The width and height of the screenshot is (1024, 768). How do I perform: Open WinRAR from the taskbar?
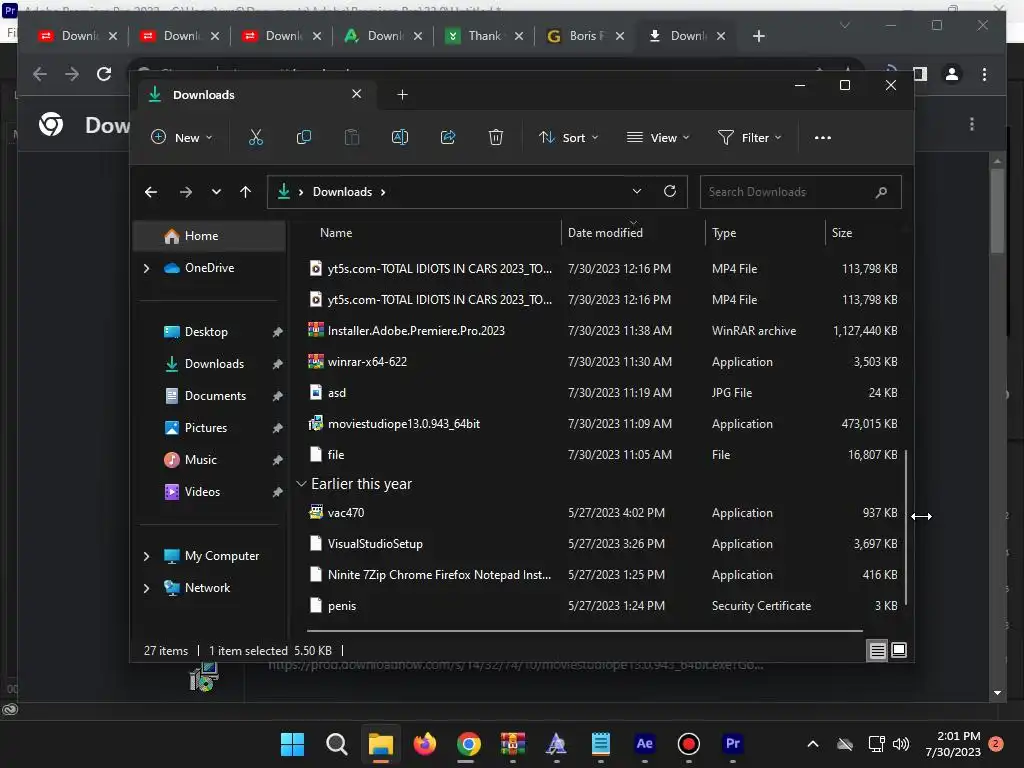513,744
